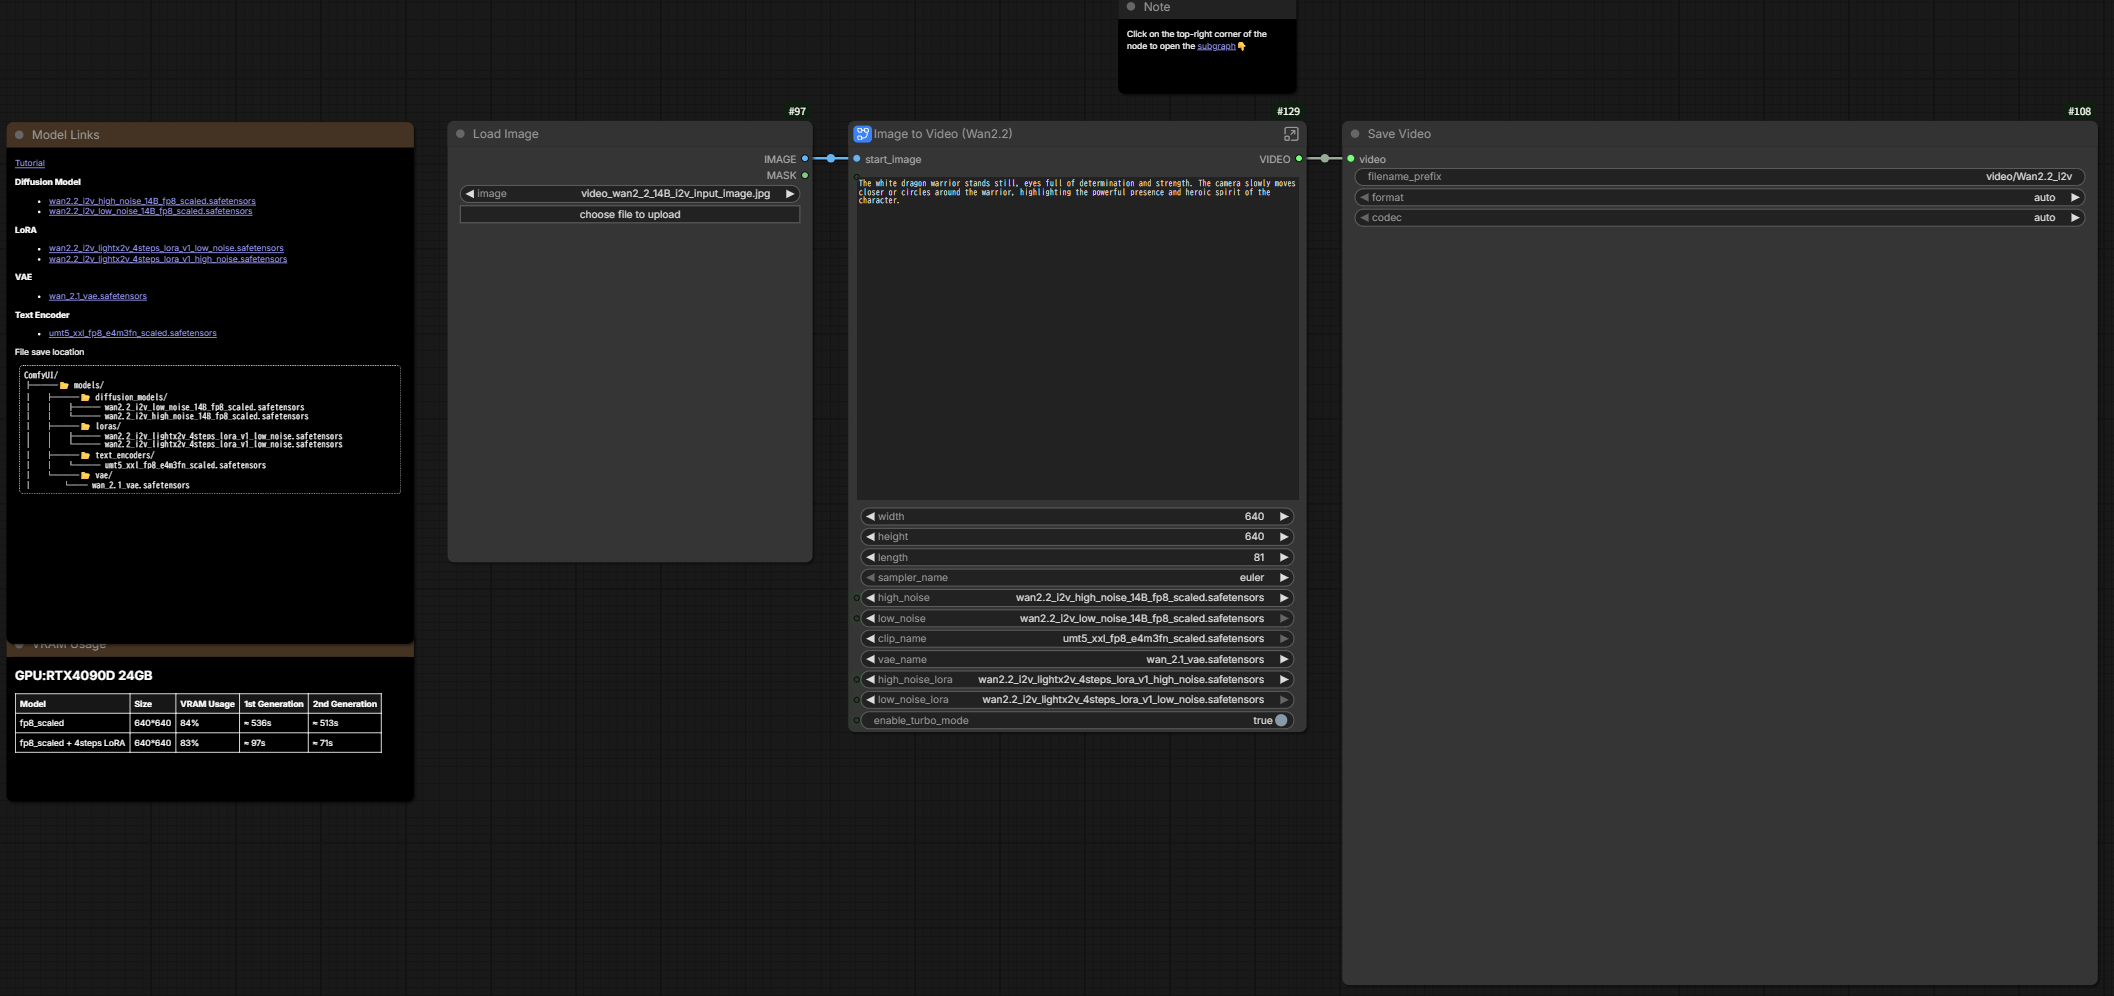This screenshot has width=2114, height=996.
Task: Open the codec dropdown in Save Video
Action: tap(1719, 218)
